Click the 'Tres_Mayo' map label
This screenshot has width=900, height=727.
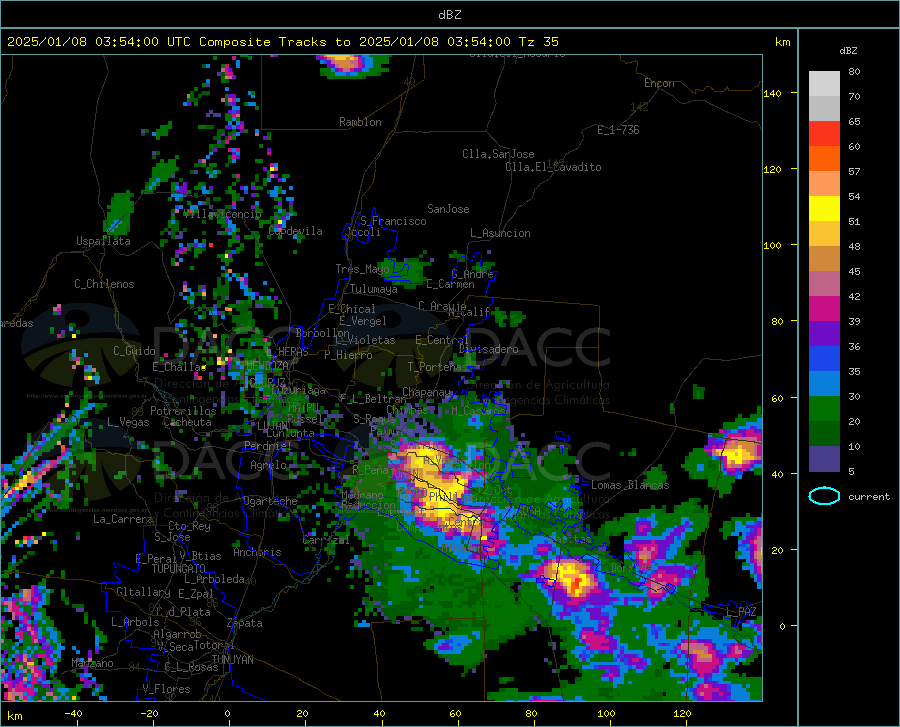[362, 269]
